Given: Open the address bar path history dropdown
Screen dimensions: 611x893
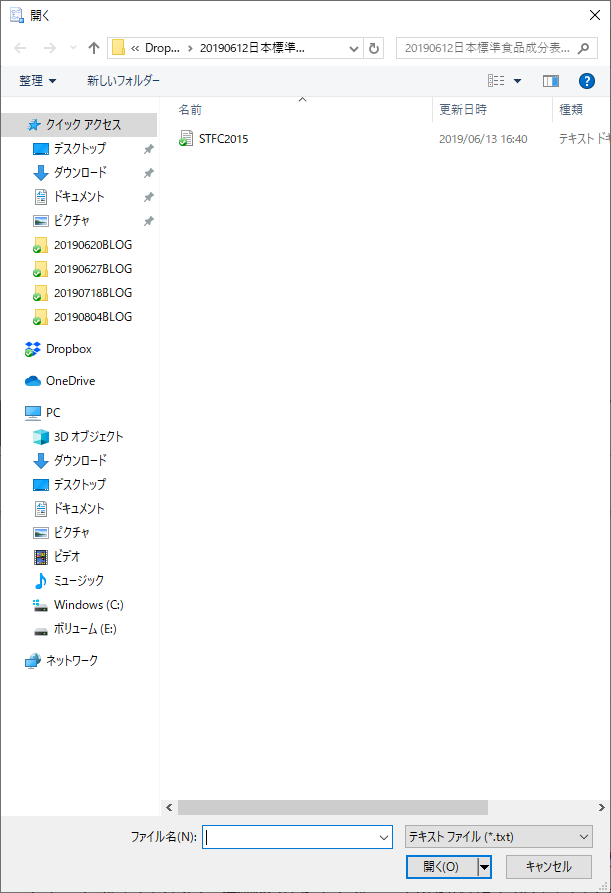Looking at the screenshot, I should [354, 48].
